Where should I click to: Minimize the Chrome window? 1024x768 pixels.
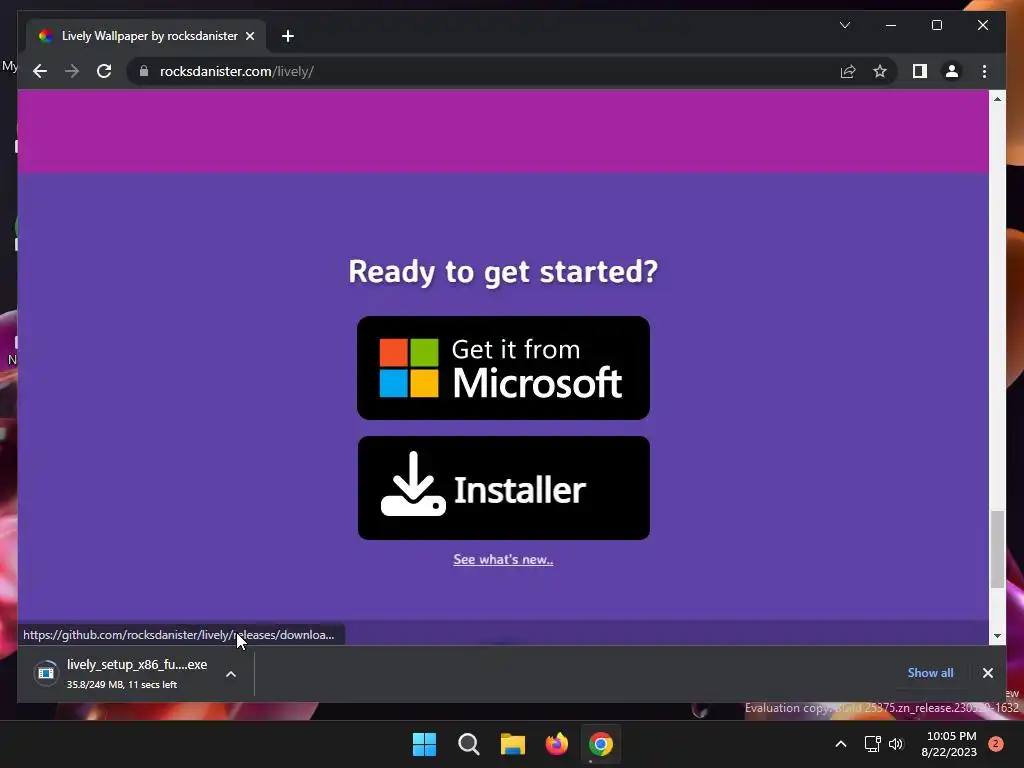(891, 25)
